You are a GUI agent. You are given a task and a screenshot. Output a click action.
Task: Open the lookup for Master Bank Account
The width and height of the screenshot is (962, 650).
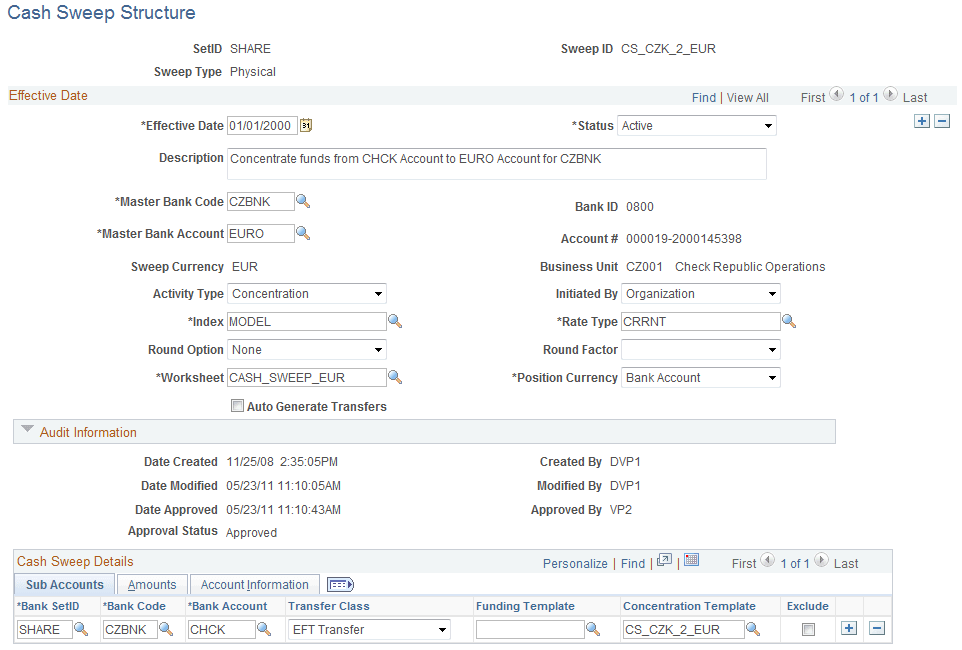coord(304,233)
